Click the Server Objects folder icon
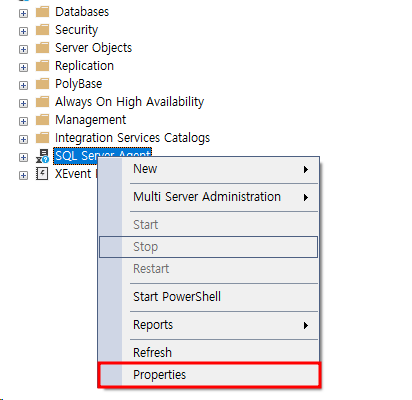Image resolution: width=412 pixels, height=400 pixels. click(42, 48)
